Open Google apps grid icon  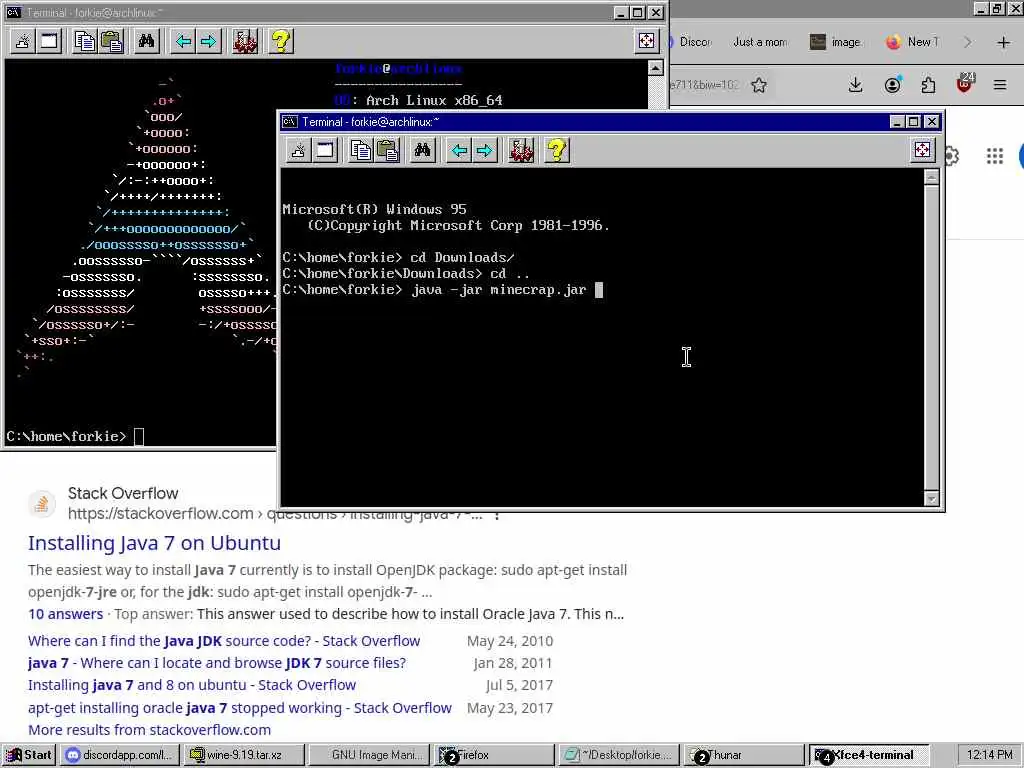pyautogui.click(x=995, y=155)
